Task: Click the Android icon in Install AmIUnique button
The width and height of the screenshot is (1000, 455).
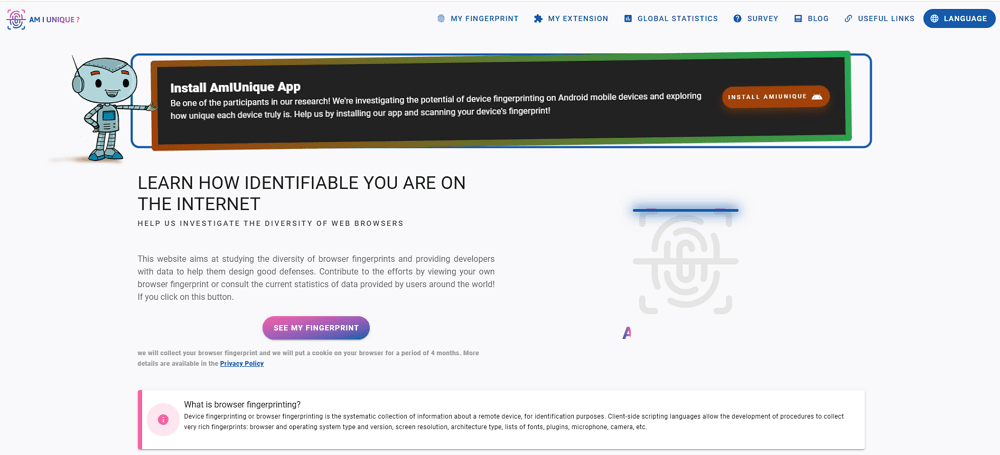Action: tap(817, 97)
